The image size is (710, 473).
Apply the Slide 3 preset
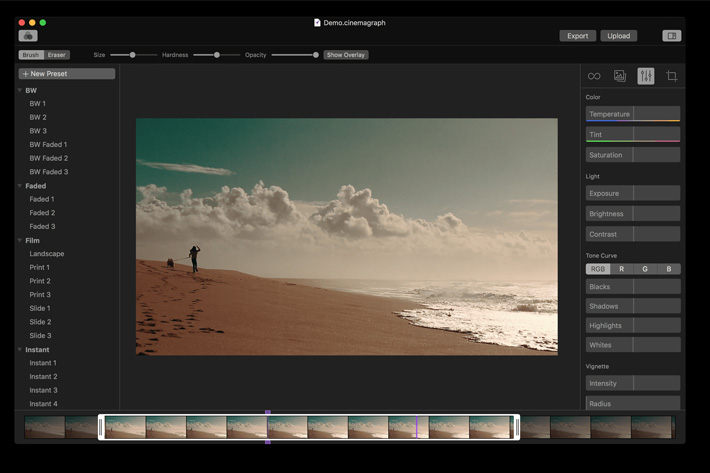click(40, 335)
